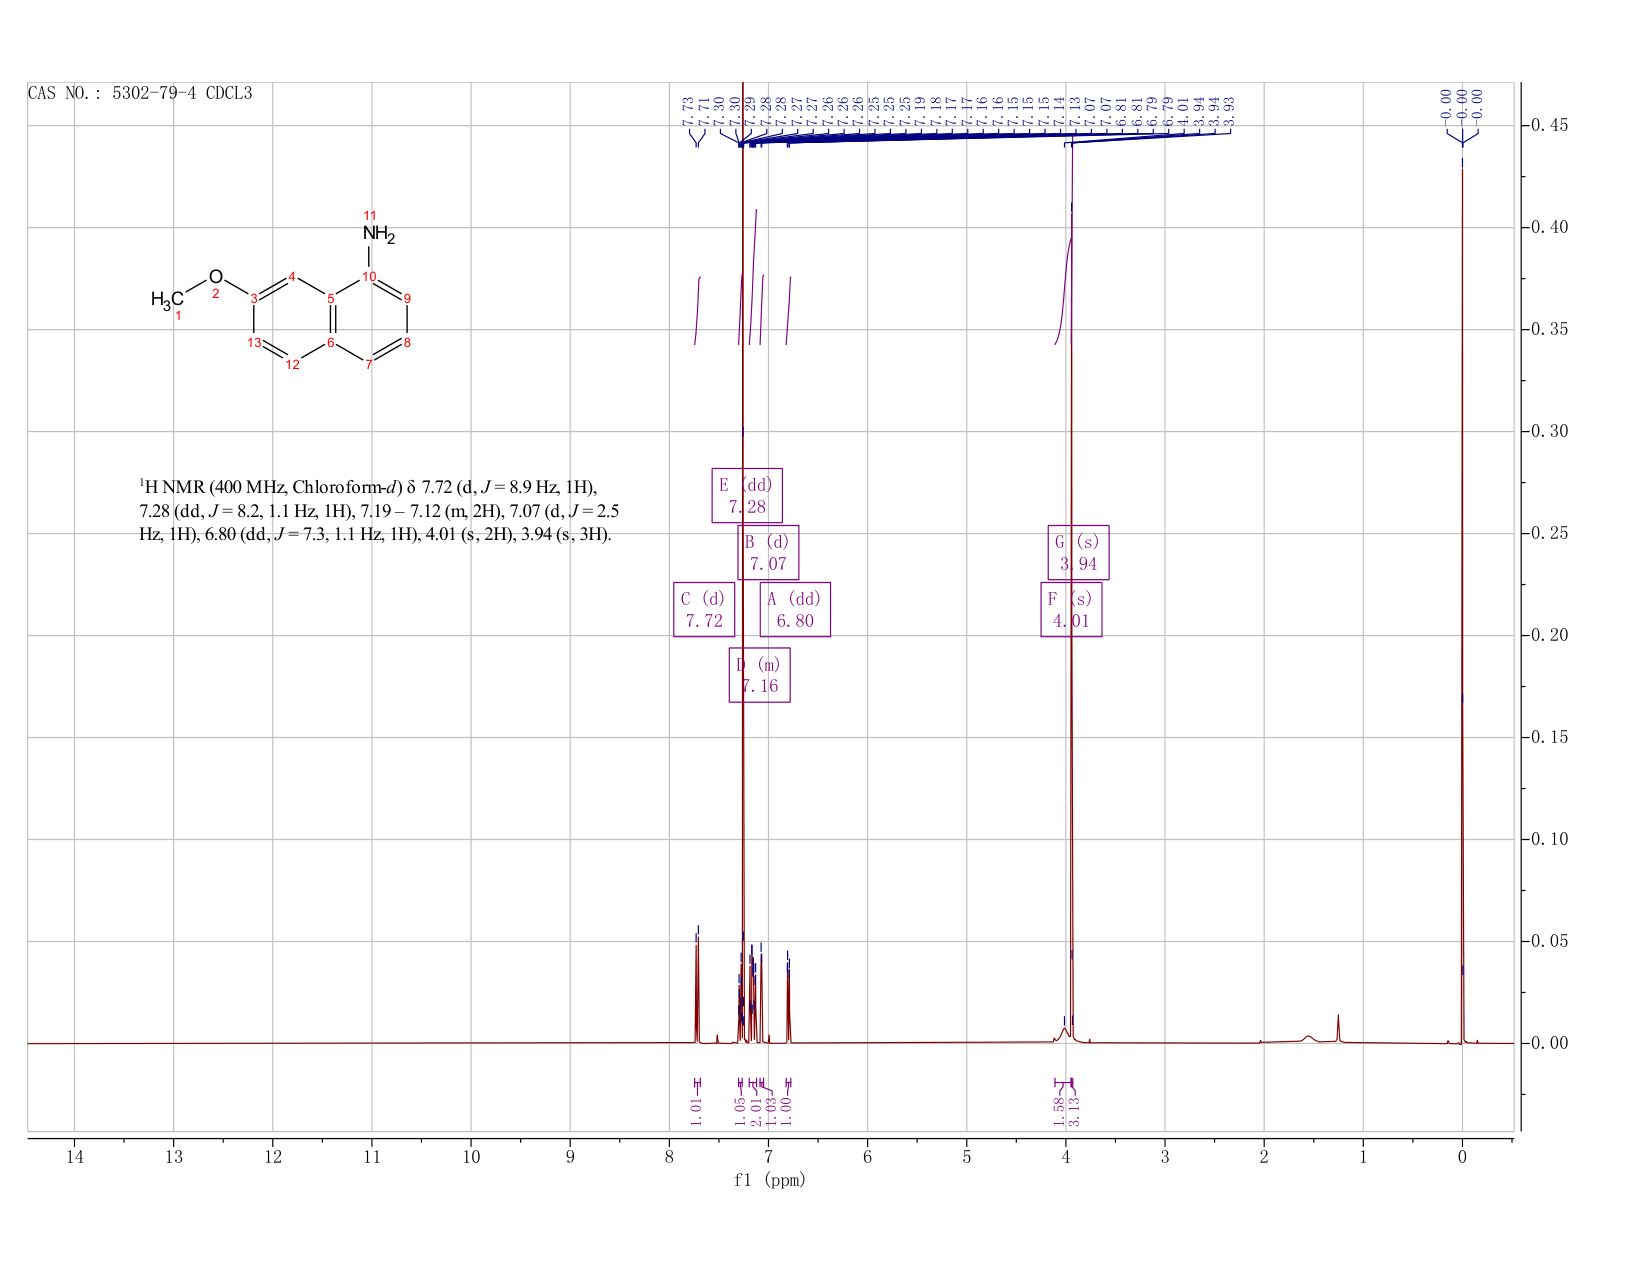Select the E (dd) 7.28 multiplet box
The height and width of the screenshot is (1275, 1650).
(x=747, y=495)
